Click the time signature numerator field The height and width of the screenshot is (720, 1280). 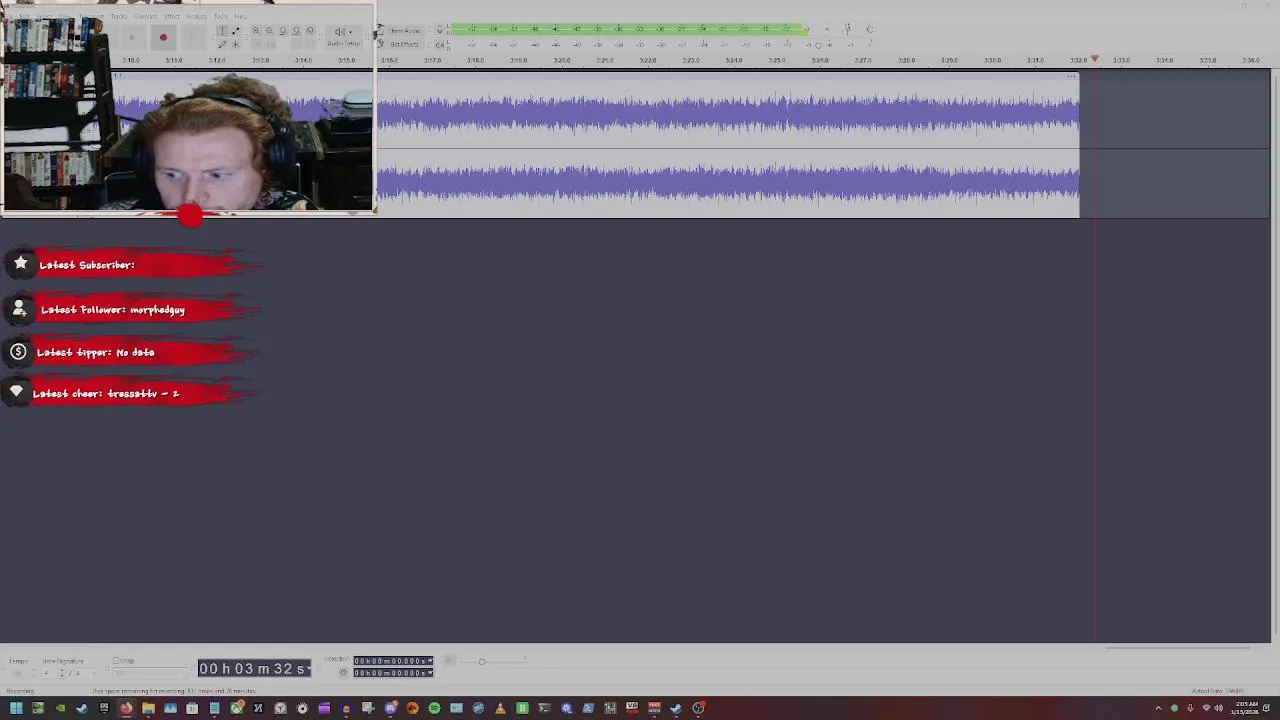click(x=46, y=673)
